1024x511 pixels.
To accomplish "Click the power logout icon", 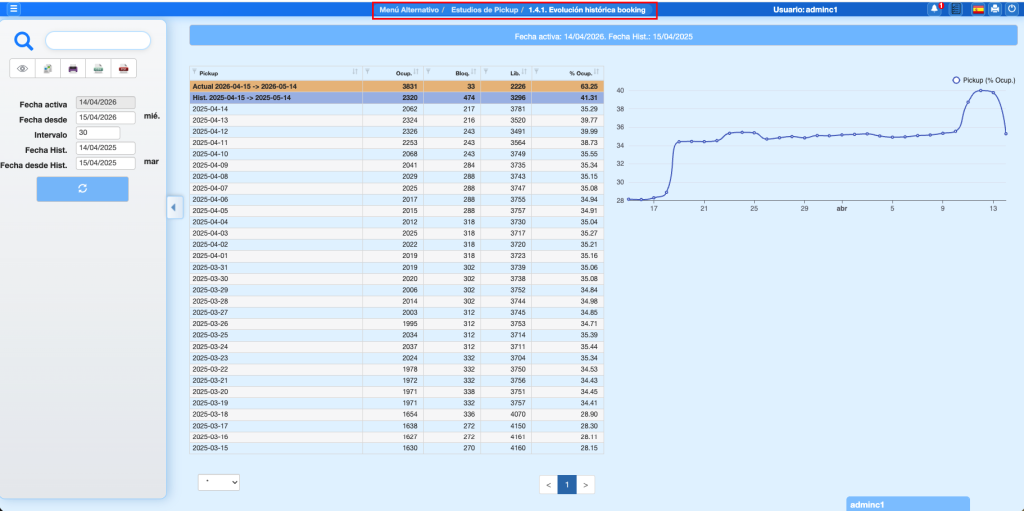I will (1011, 9).
